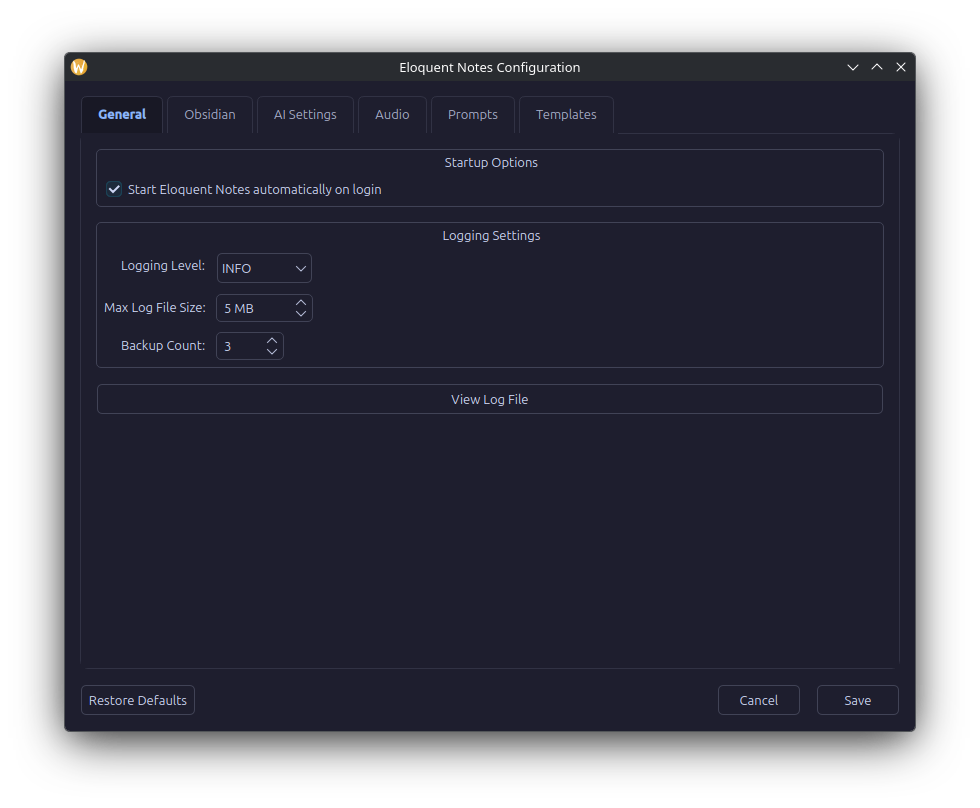Cancel the configuration dialog
Viewport: 980px width, 808px height.
(758, 701)
